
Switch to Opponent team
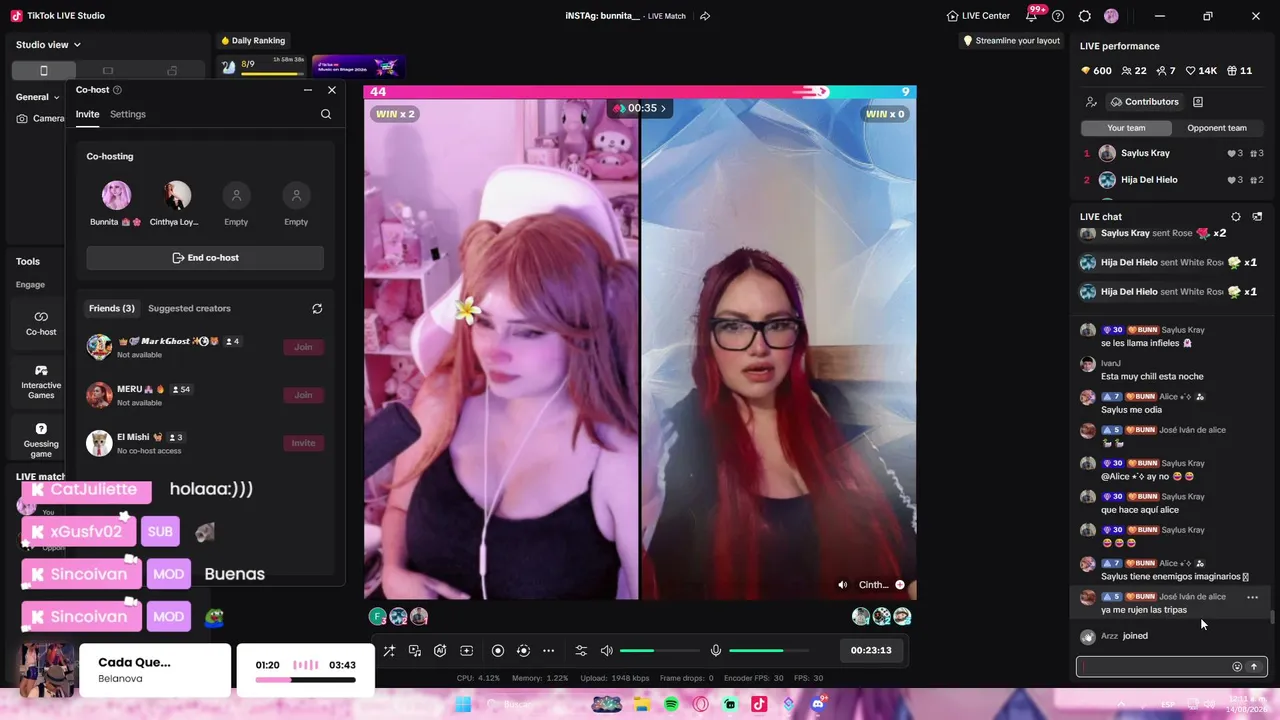tap(1217, 128)
